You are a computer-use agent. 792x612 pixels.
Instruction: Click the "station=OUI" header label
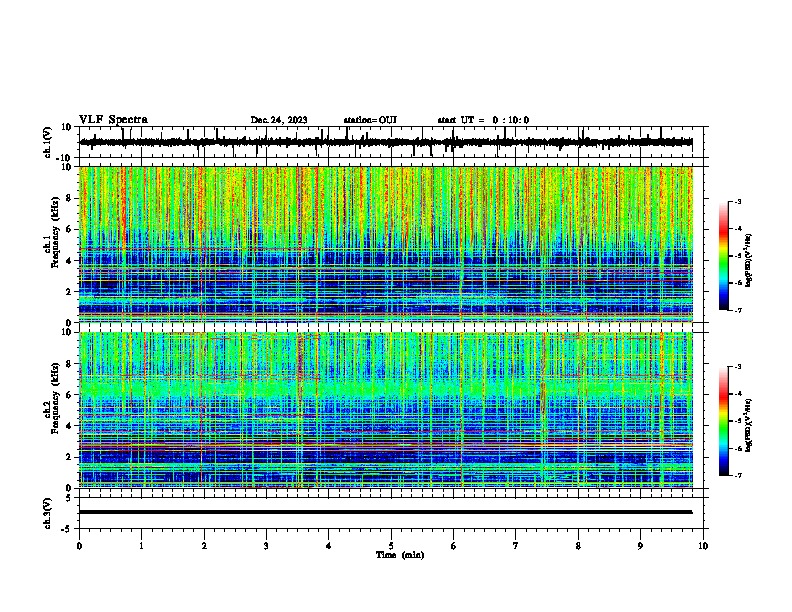[370, 120]
